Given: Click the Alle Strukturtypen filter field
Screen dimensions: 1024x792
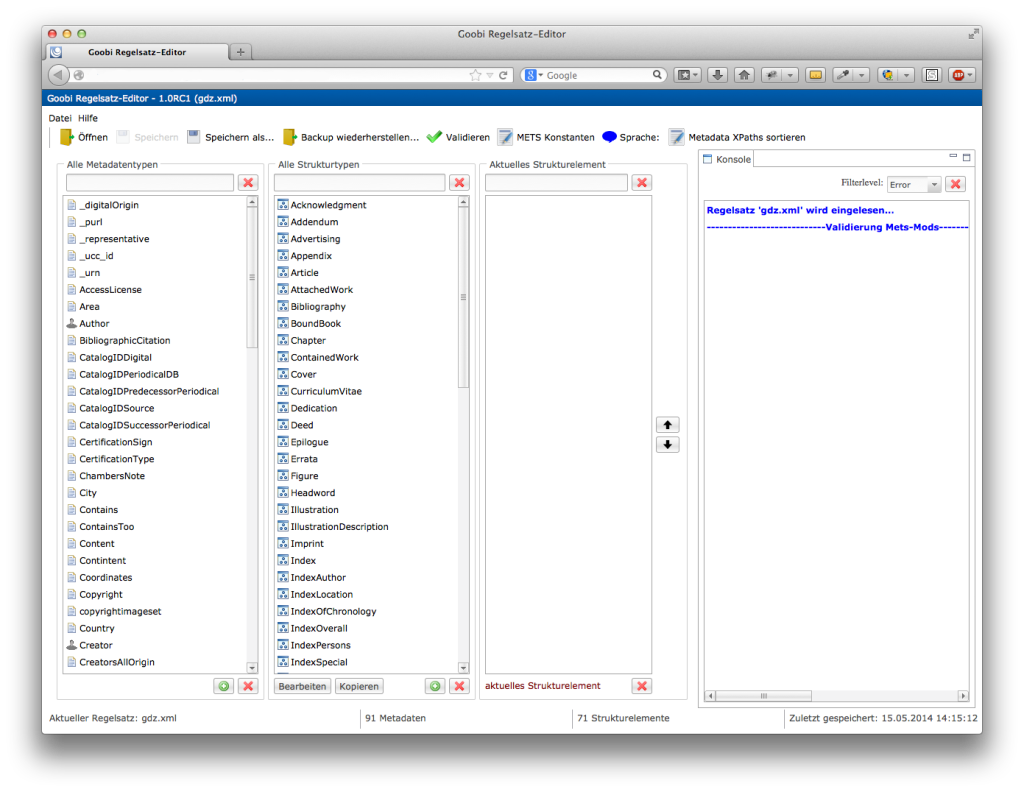Looking at the screenshot, I should pyautogui.click(x=360, y=183).
